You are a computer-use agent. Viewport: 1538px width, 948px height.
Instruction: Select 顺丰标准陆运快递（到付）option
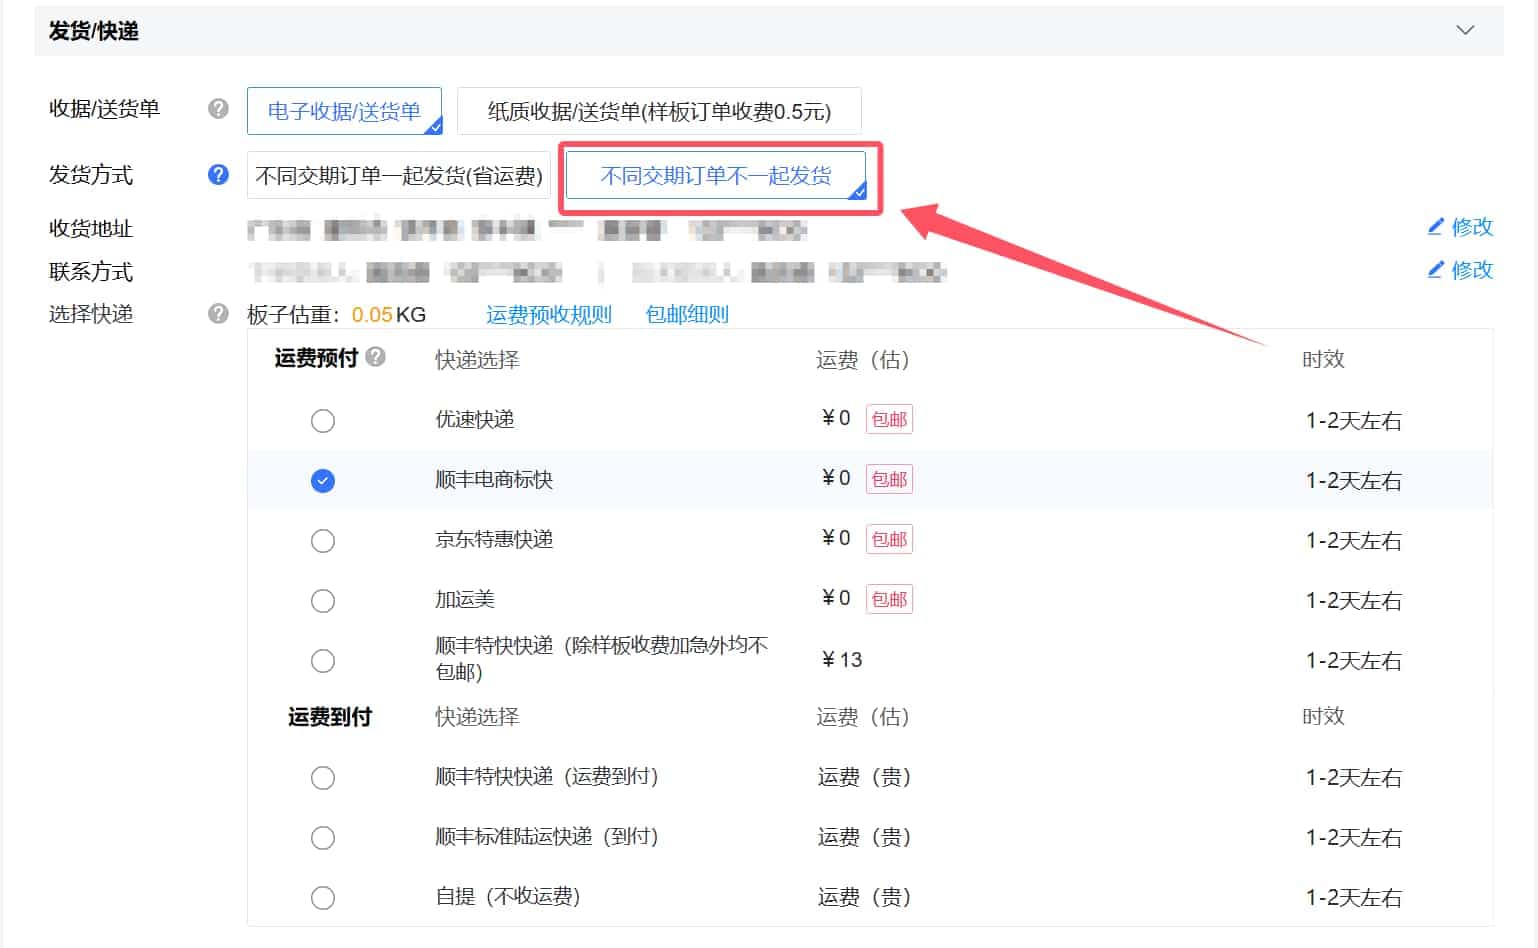[323, 837]
